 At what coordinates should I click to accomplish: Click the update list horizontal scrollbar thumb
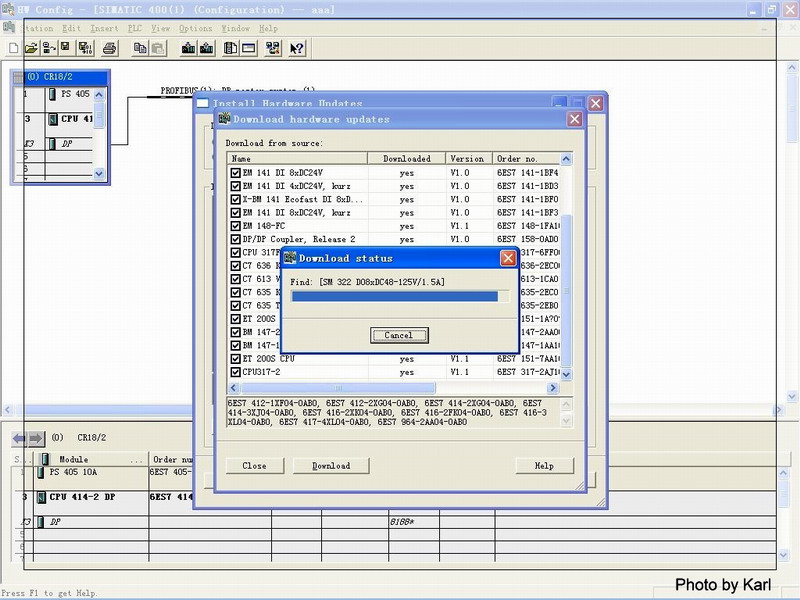click(x=338, y=388)
